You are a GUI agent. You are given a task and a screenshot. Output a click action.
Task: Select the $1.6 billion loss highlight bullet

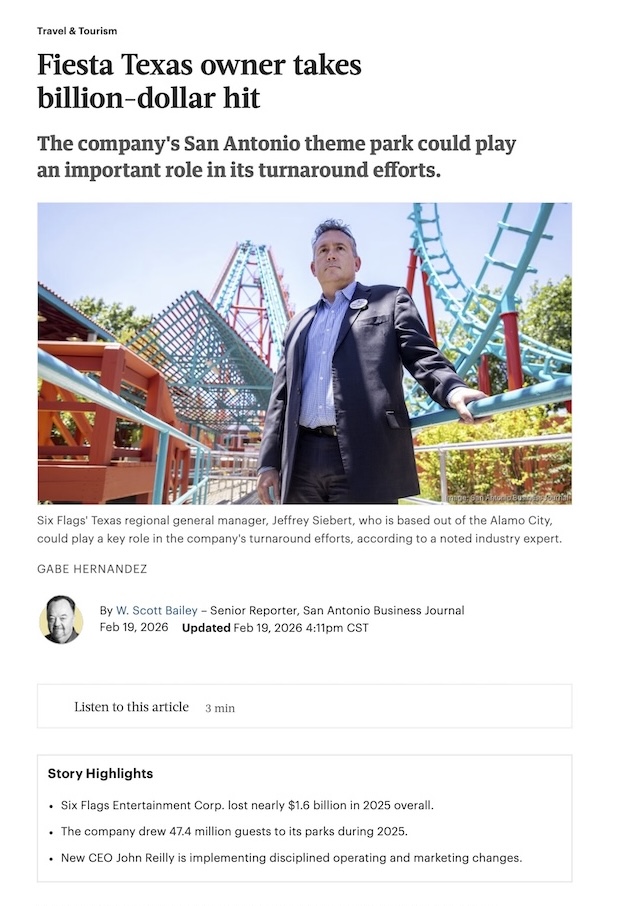[x=247, y=805]
